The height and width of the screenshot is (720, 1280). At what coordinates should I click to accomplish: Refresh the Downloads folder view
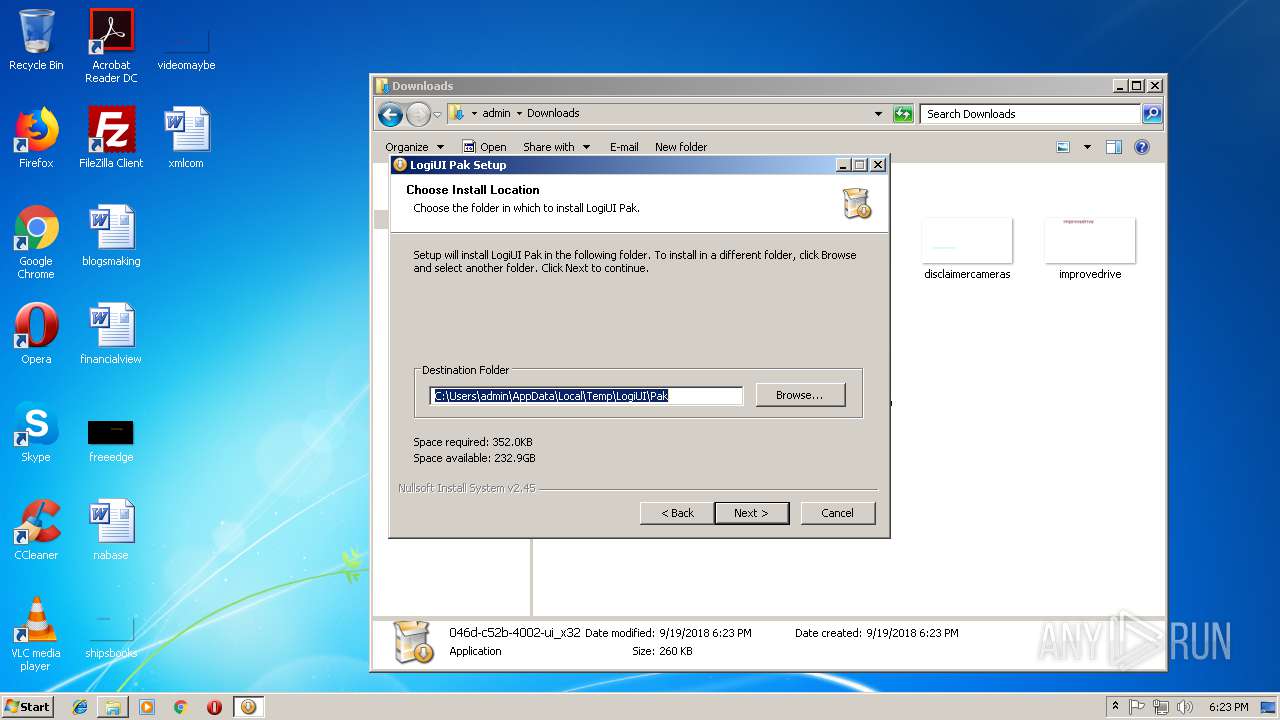pyautogui.click(x=903, y=114)
